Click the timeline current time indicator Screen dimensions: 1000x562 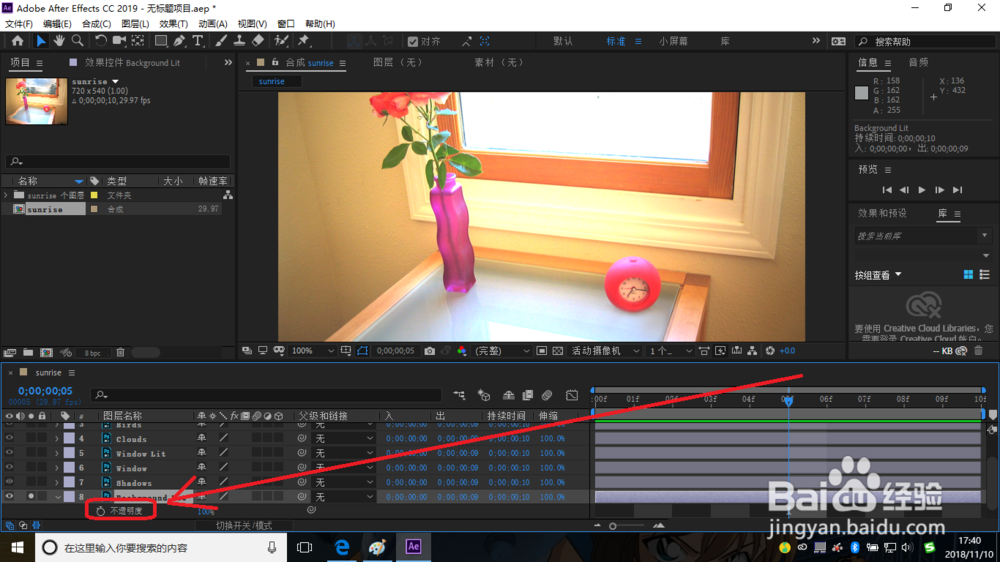click(788, 401)
